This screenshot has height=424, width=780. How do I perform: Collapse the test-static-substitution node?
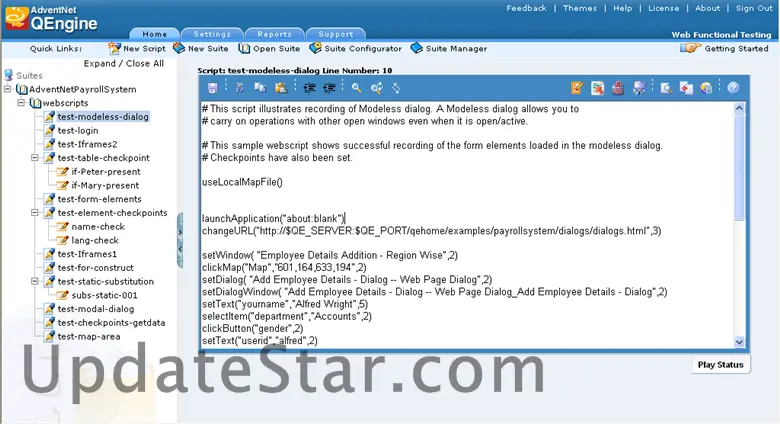click(35, 281)
